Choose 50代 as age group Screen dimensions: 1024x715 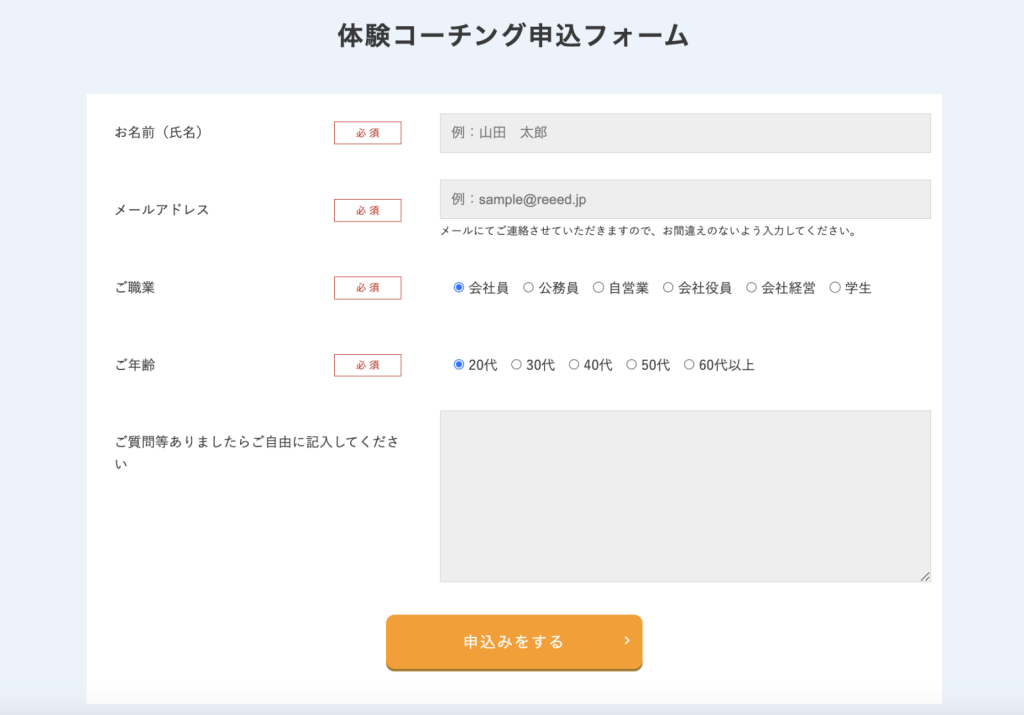[632, 365]
